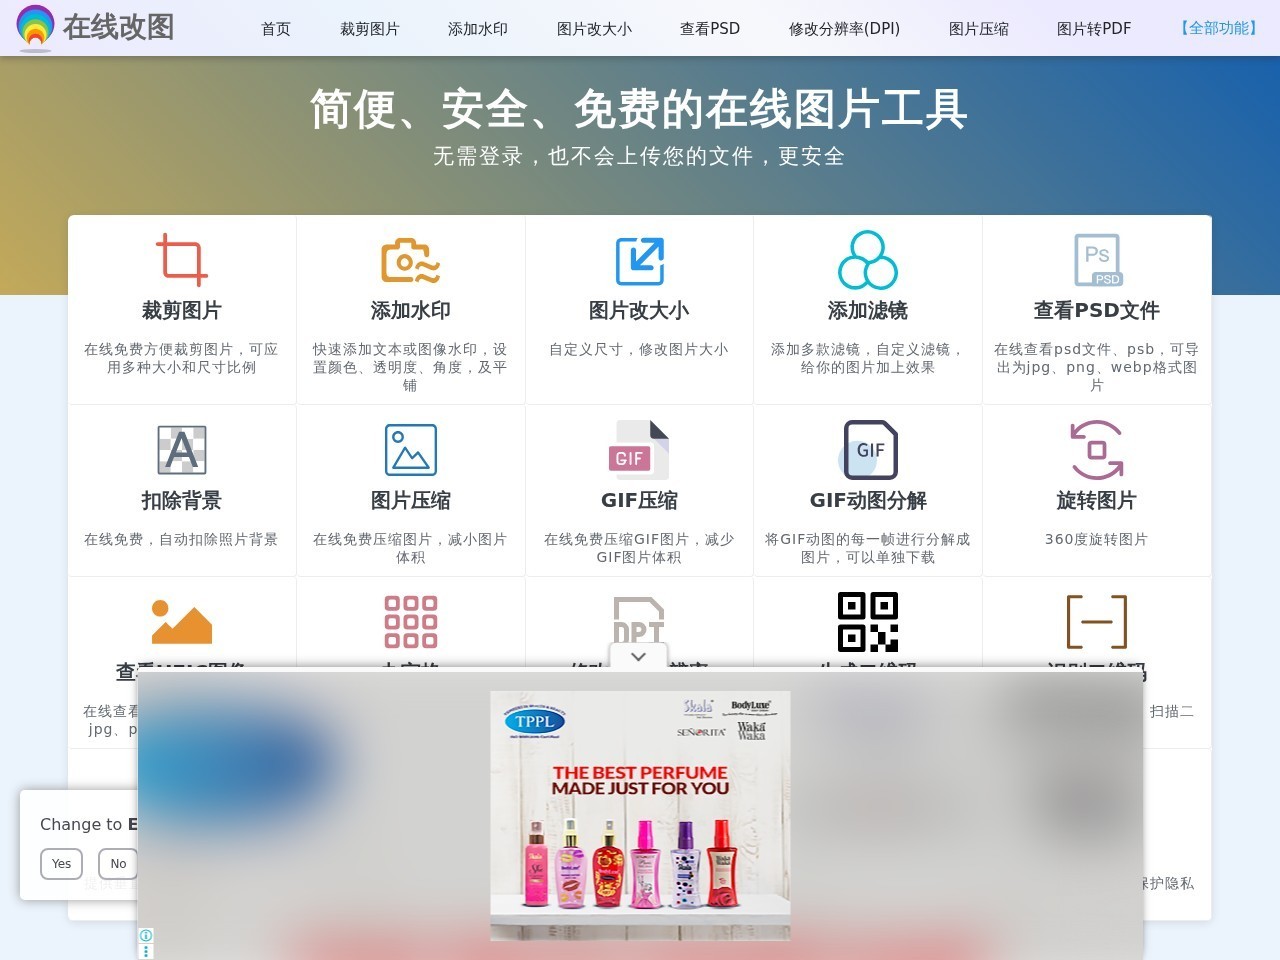This screenshot has width=1280, height=960.
Task: Open the TPPL perfume advertisement image
Action: click(640, 816)
